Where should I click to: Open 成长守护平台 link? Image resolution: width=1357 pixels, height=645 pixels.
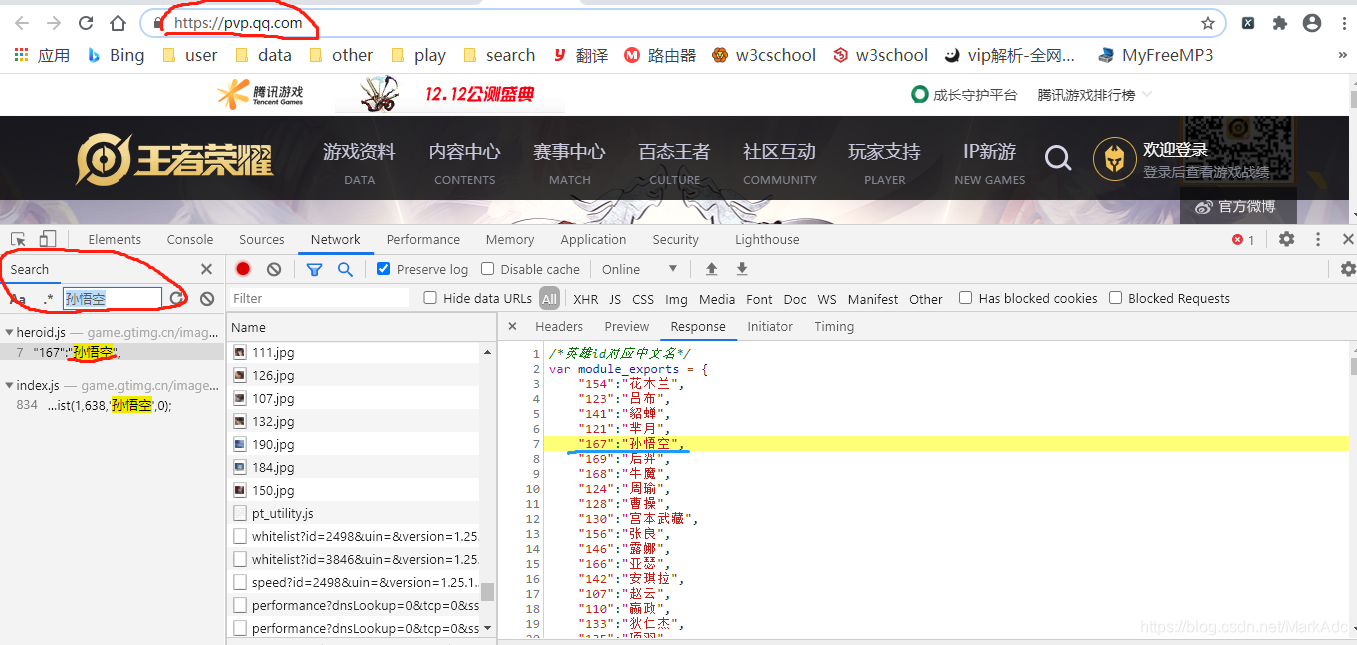coord(965,95)
